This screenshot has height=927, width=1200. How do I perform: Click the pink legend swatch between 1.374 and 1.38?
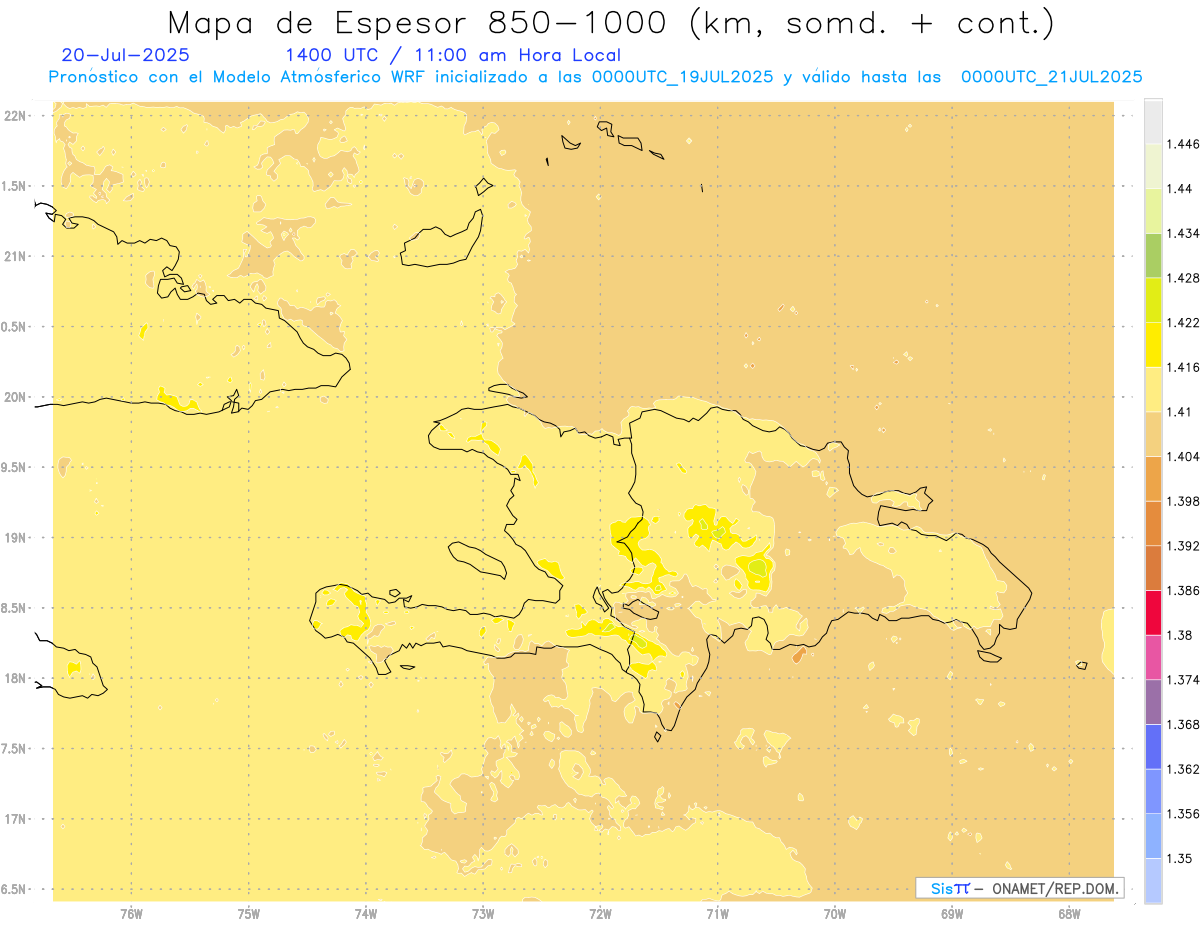click(1153, 657)
